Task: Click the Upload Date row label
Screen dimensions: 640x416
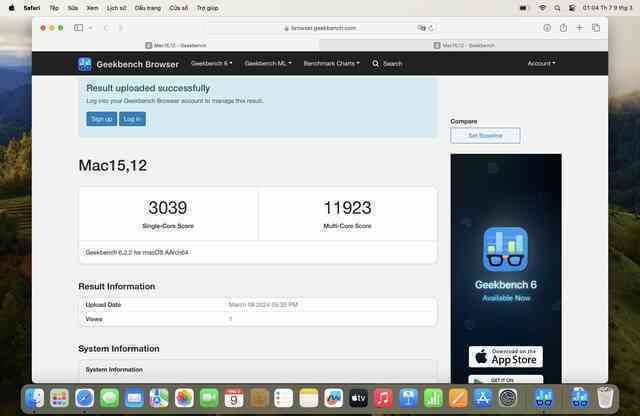Action: (103, 305)
